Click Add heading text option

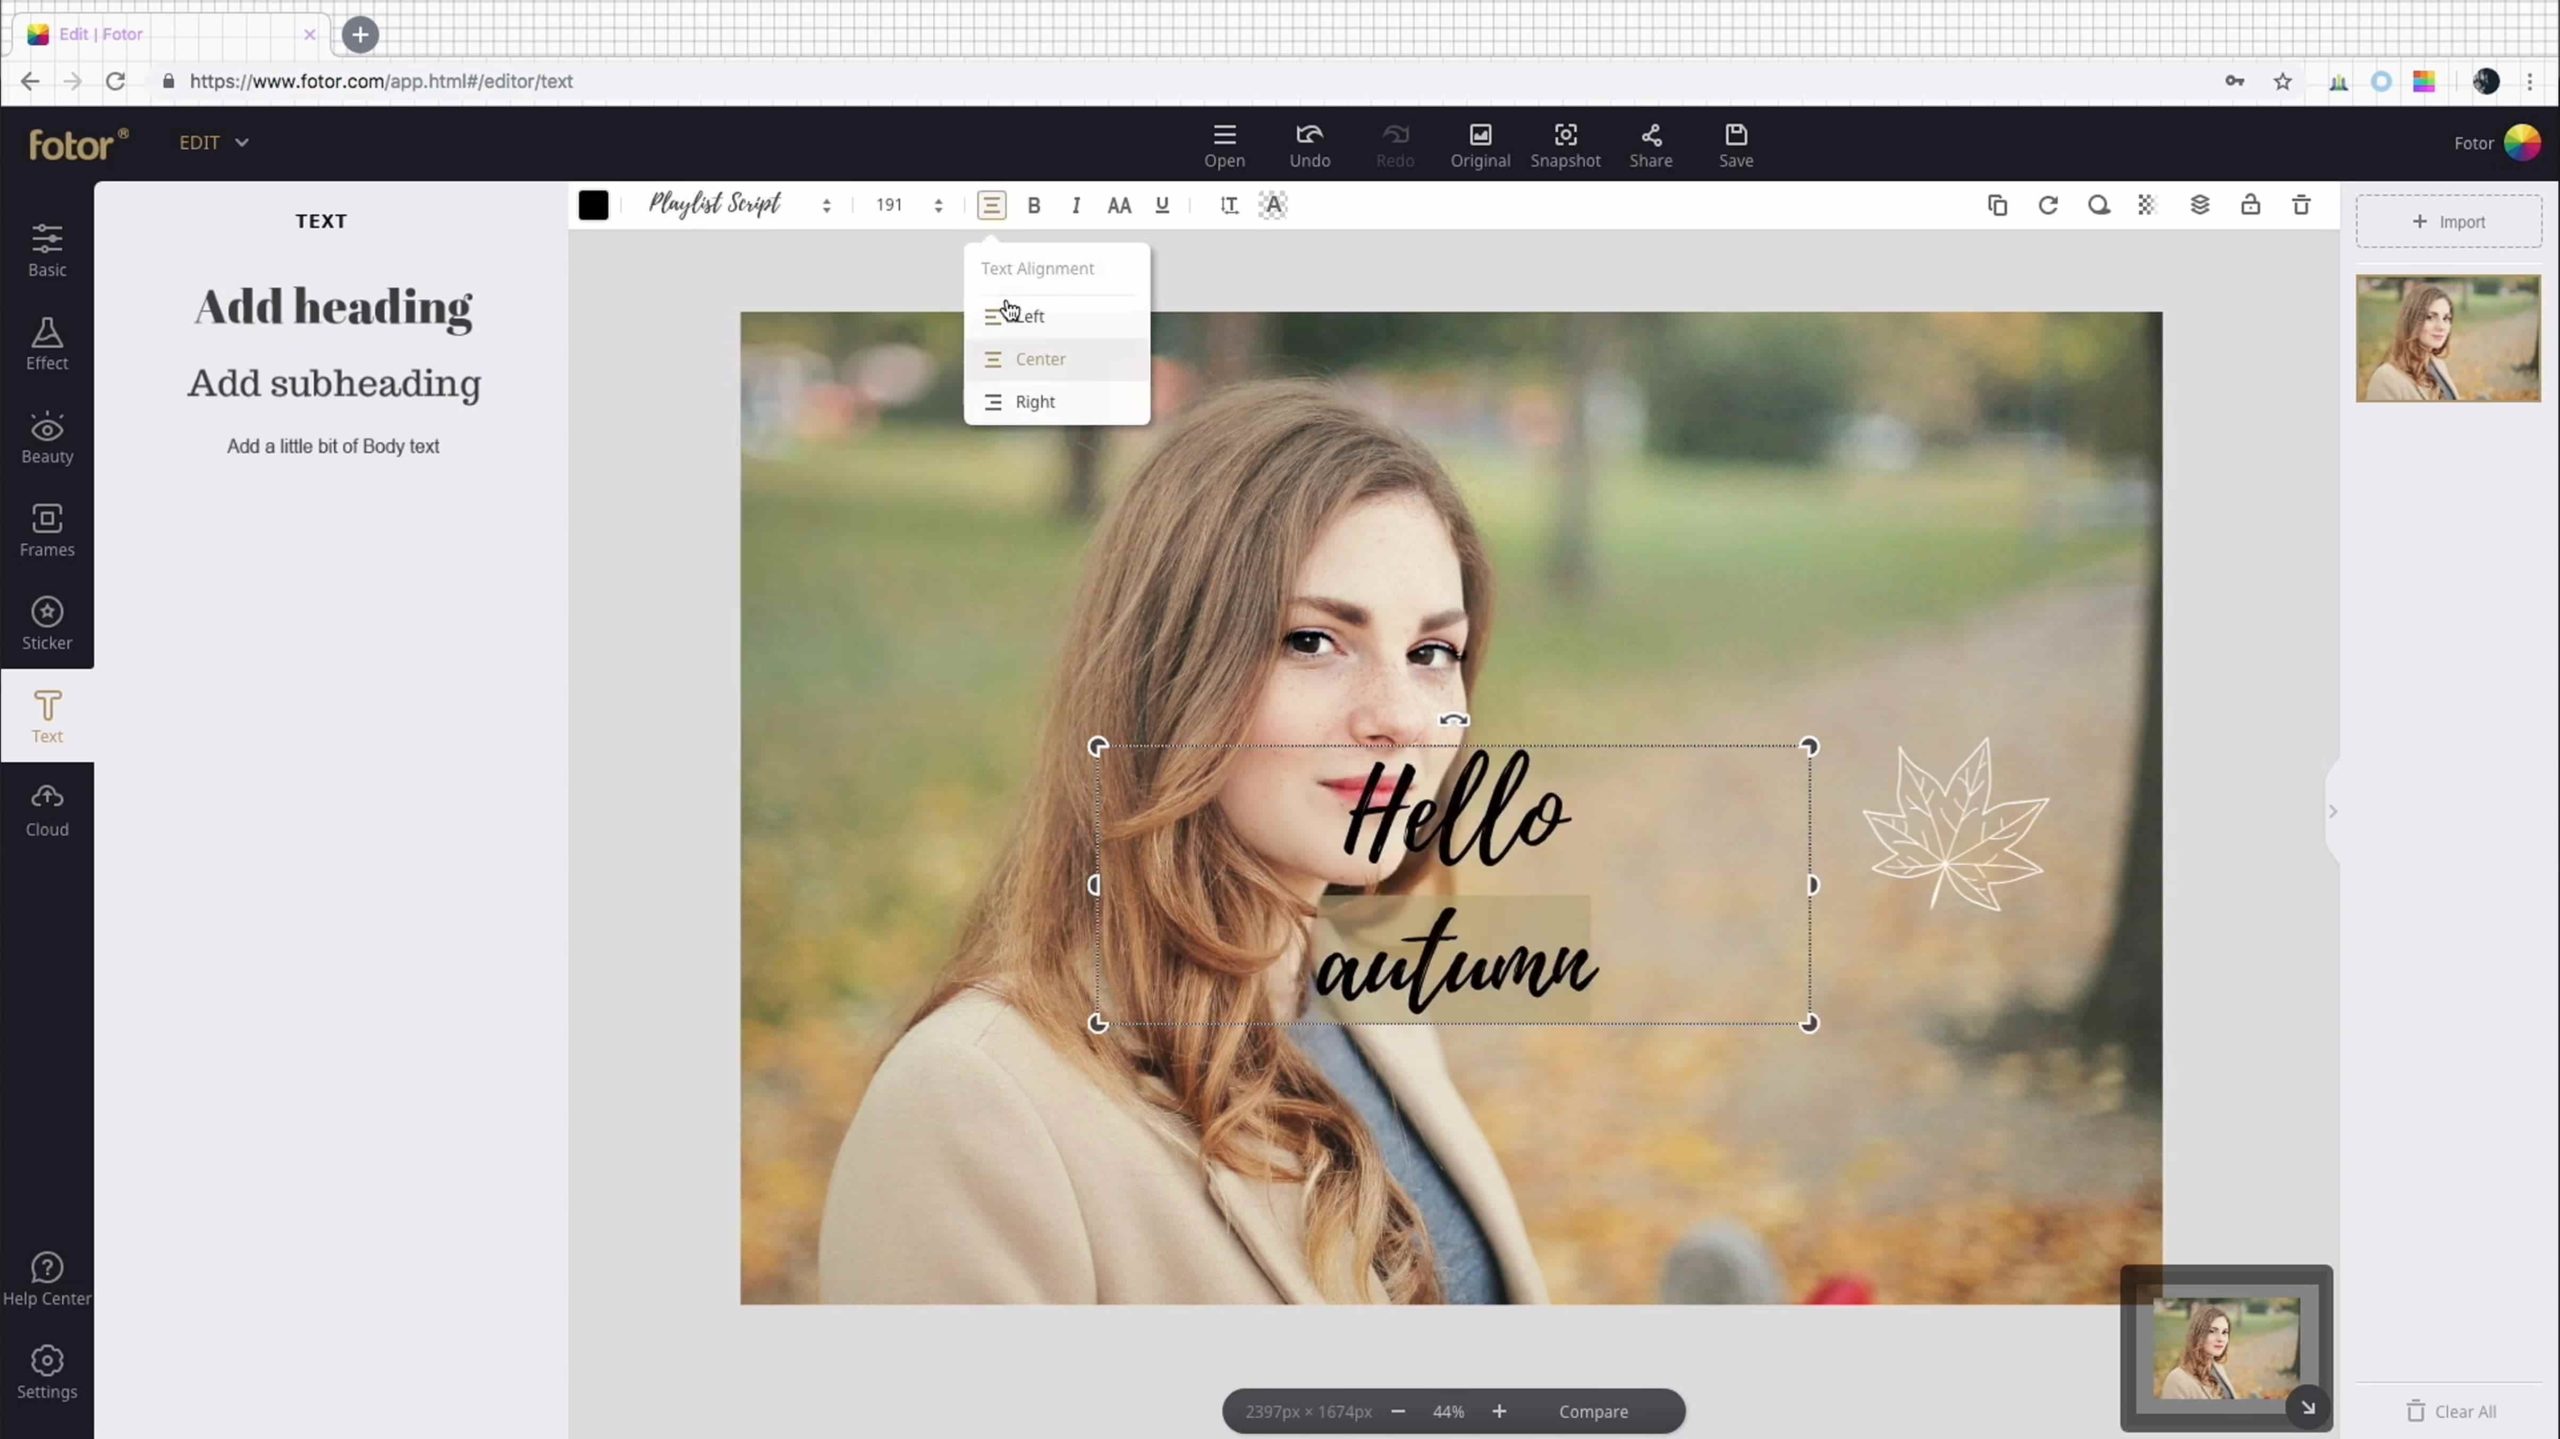coord(333,307)
